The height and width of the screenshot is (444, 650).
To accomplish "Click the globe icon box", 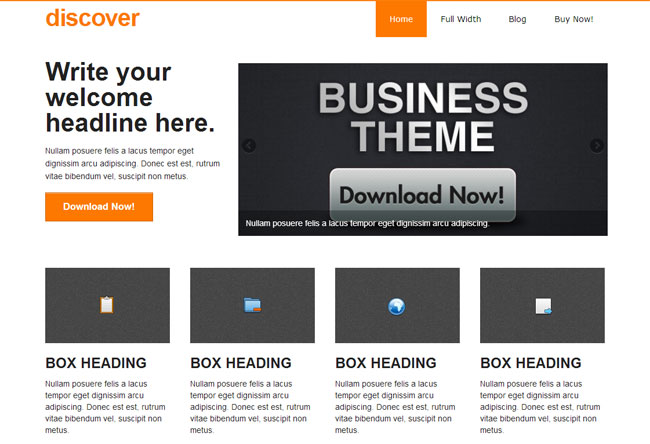I will (397, 305).
